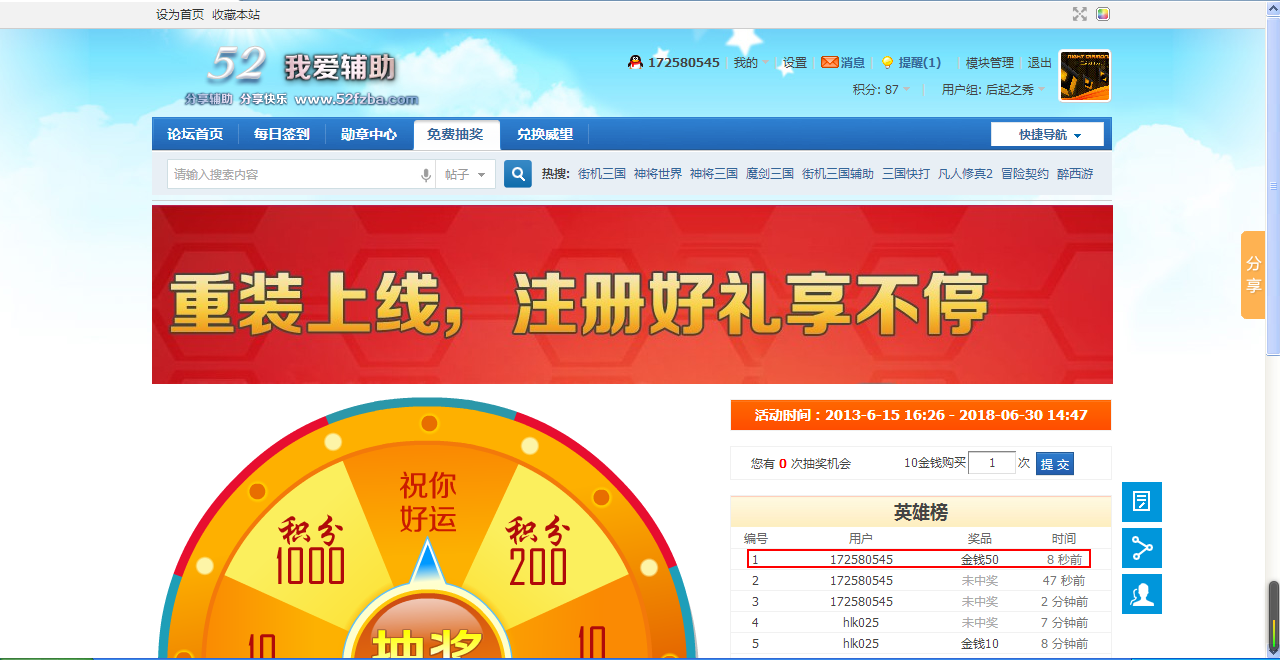Screen dimensions: 1280x660
Task: Click the blue search magnifier button
Action: (x=517, y=174)
